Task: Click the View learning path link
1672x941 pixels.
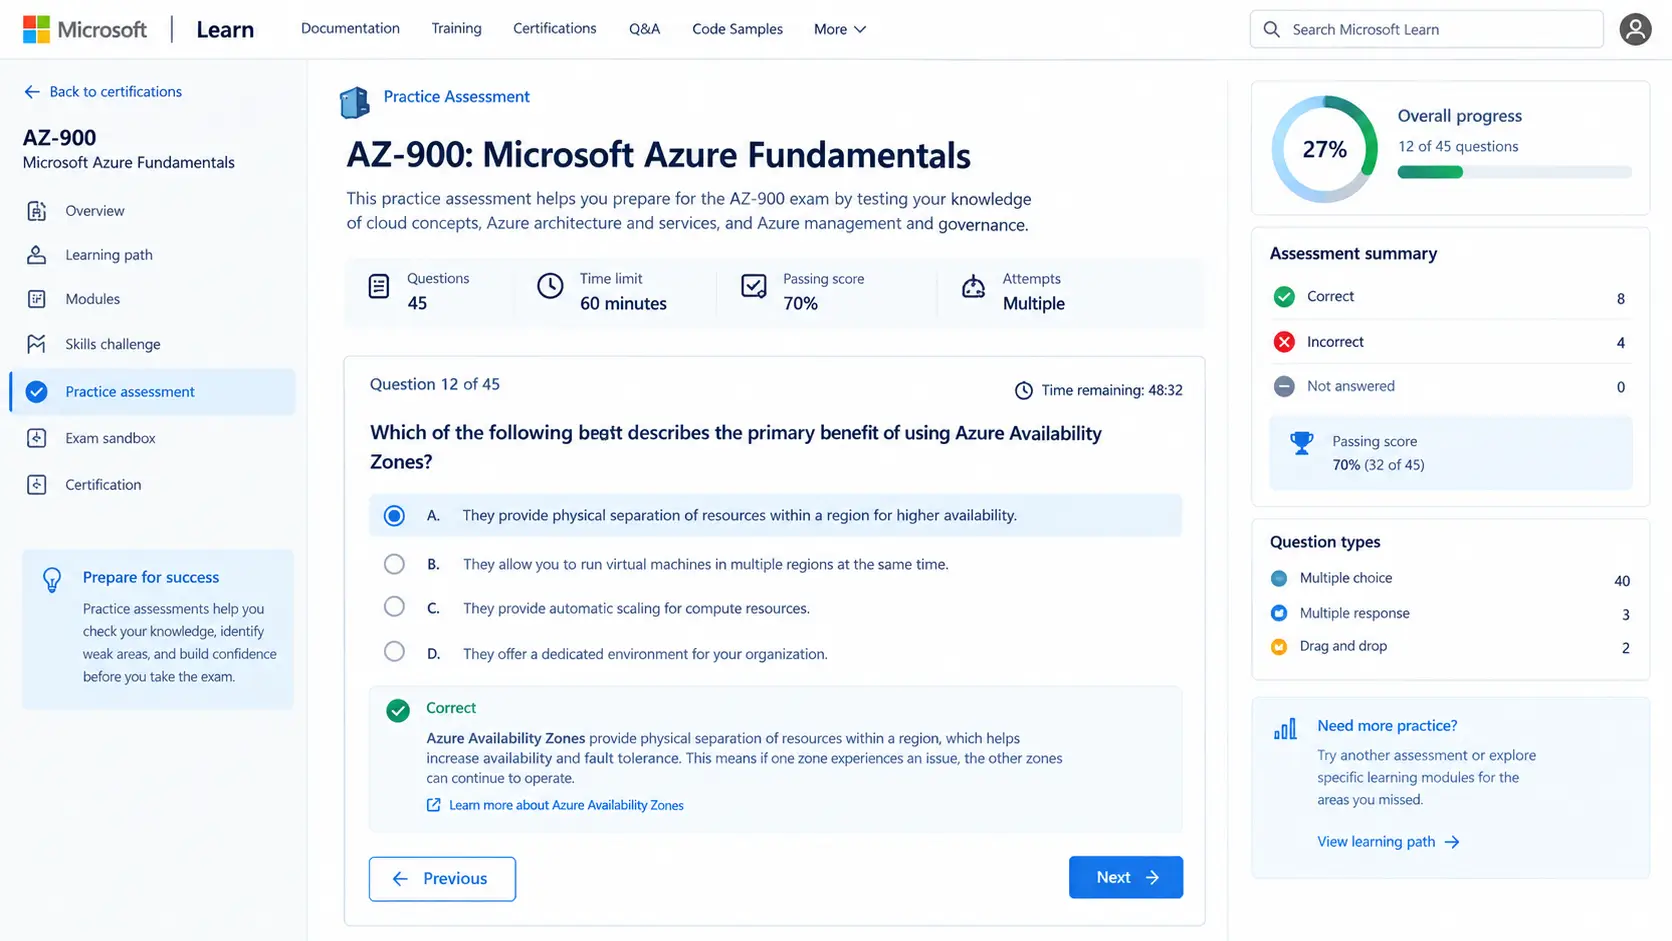Action: point(1388,842)
